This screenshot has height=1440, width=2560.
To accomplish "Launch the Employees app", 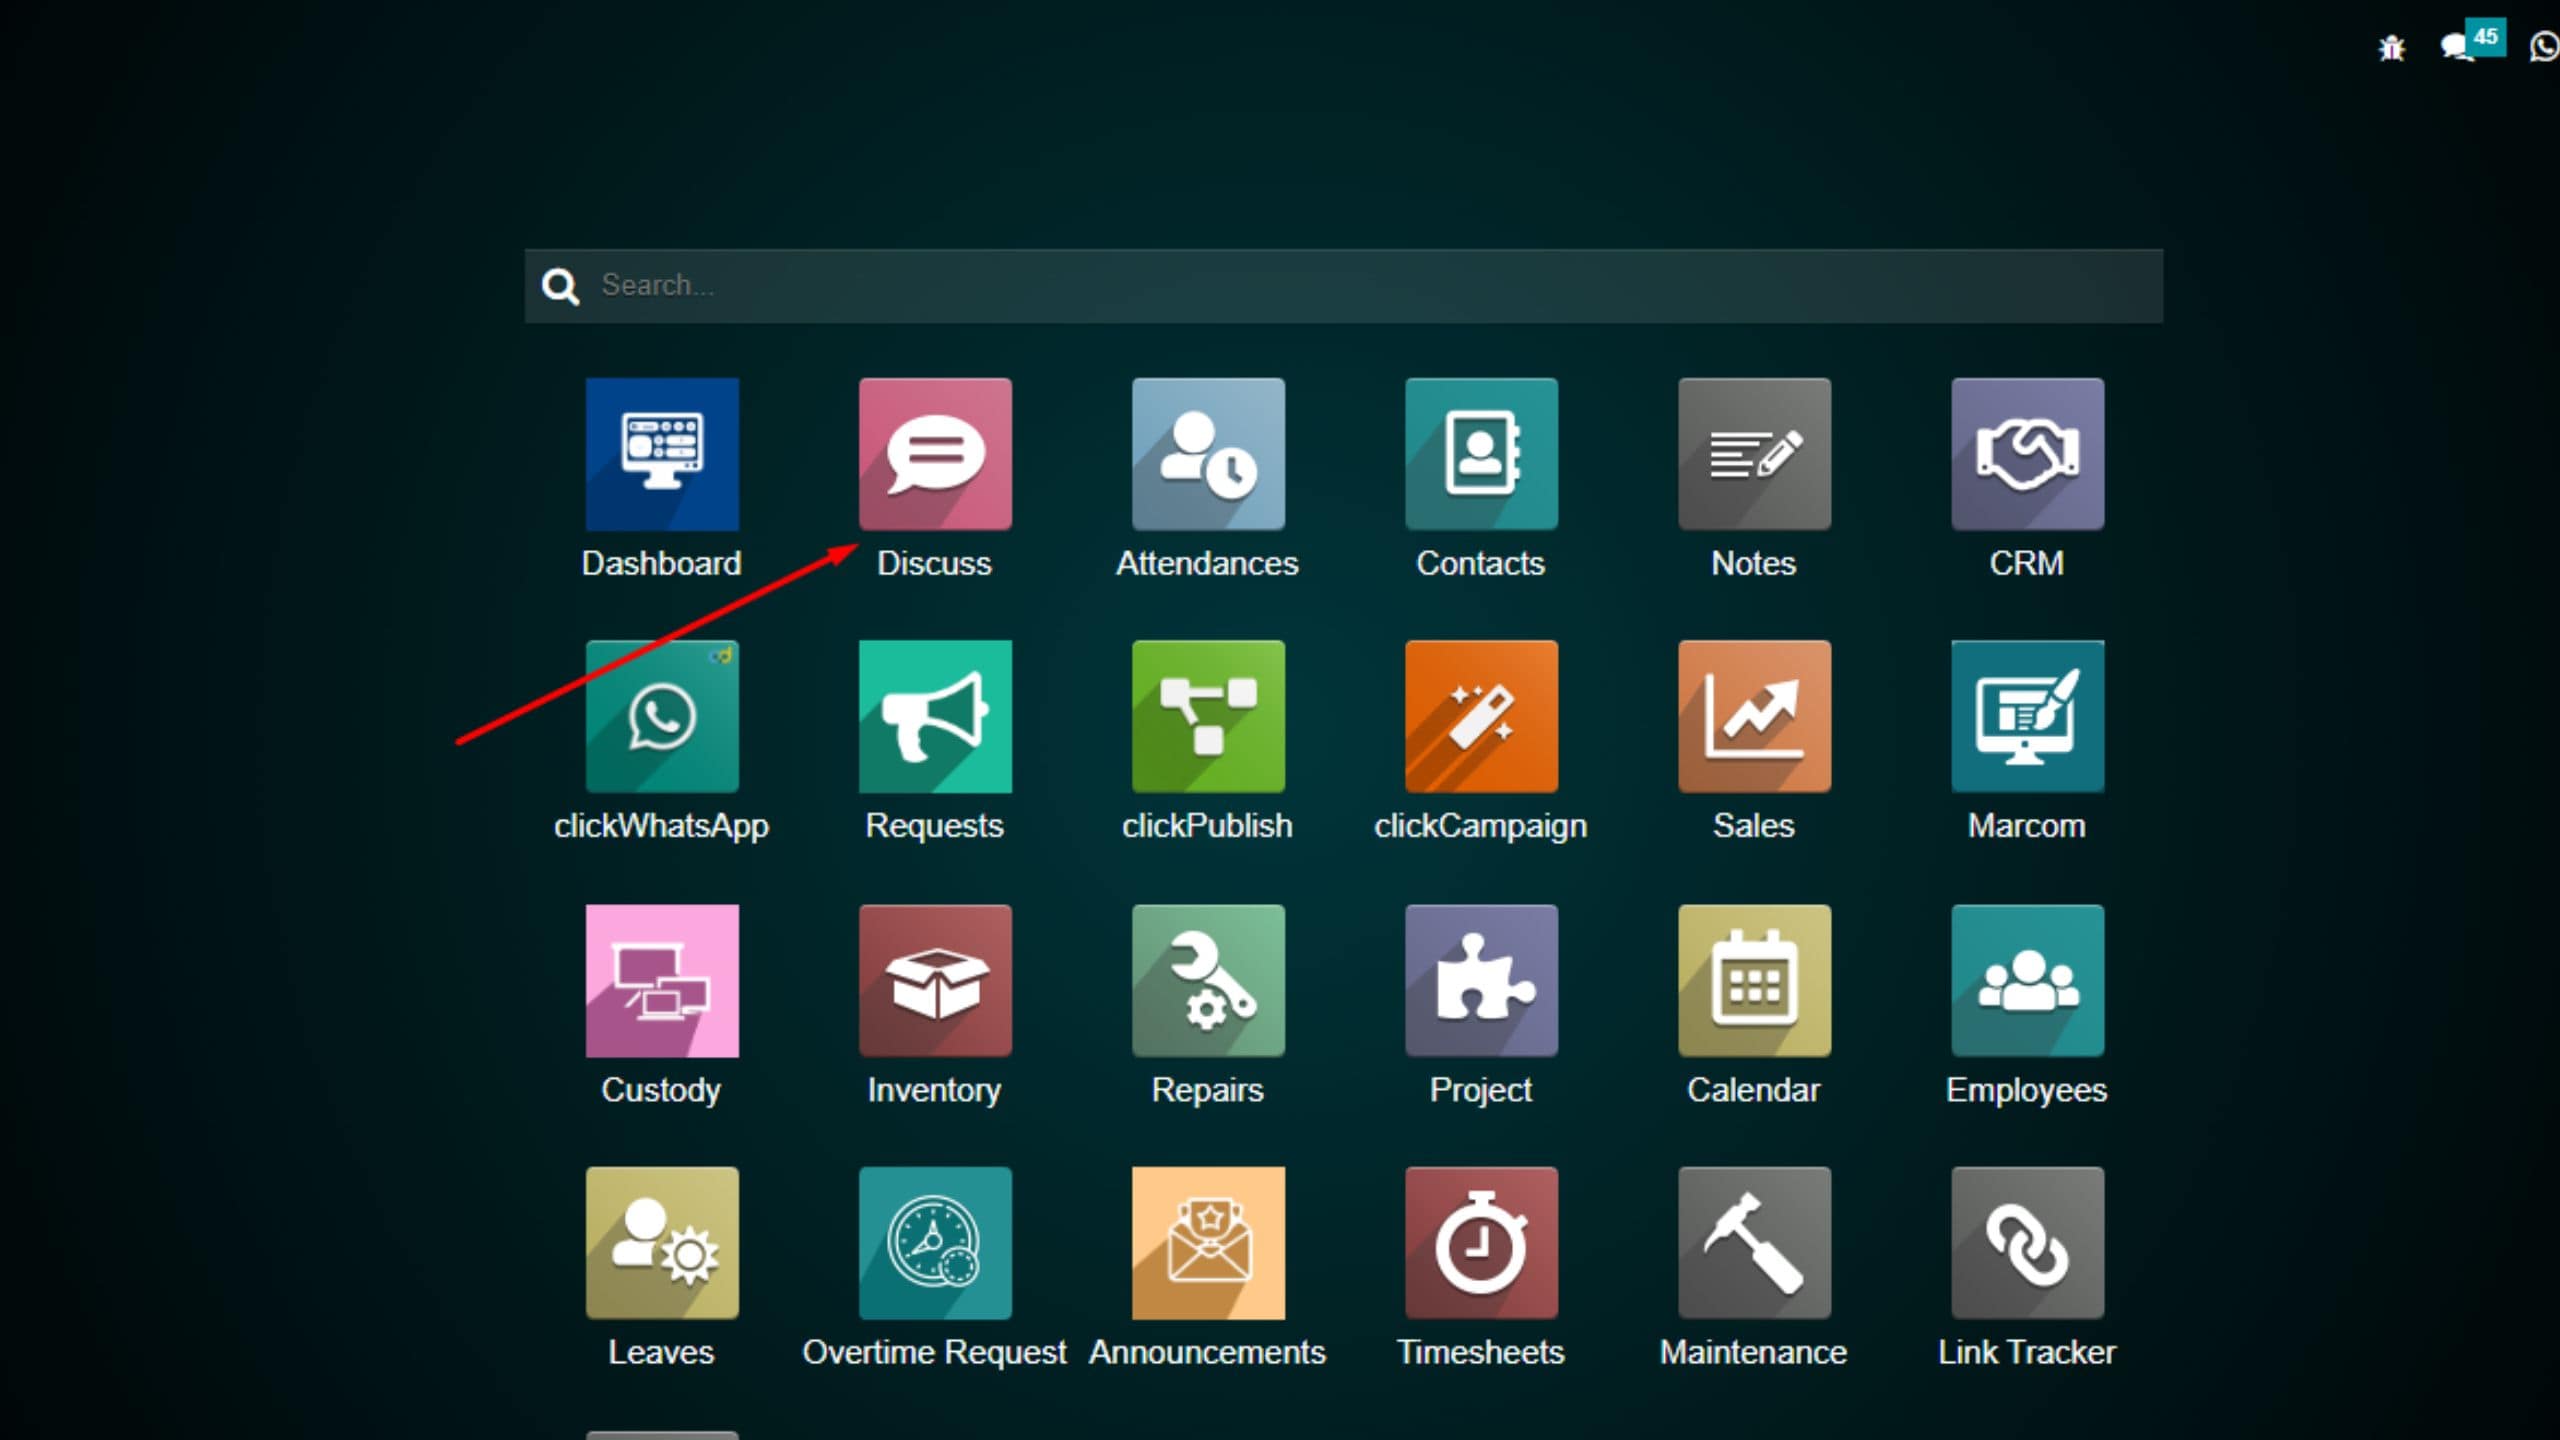I will 2027,981.
